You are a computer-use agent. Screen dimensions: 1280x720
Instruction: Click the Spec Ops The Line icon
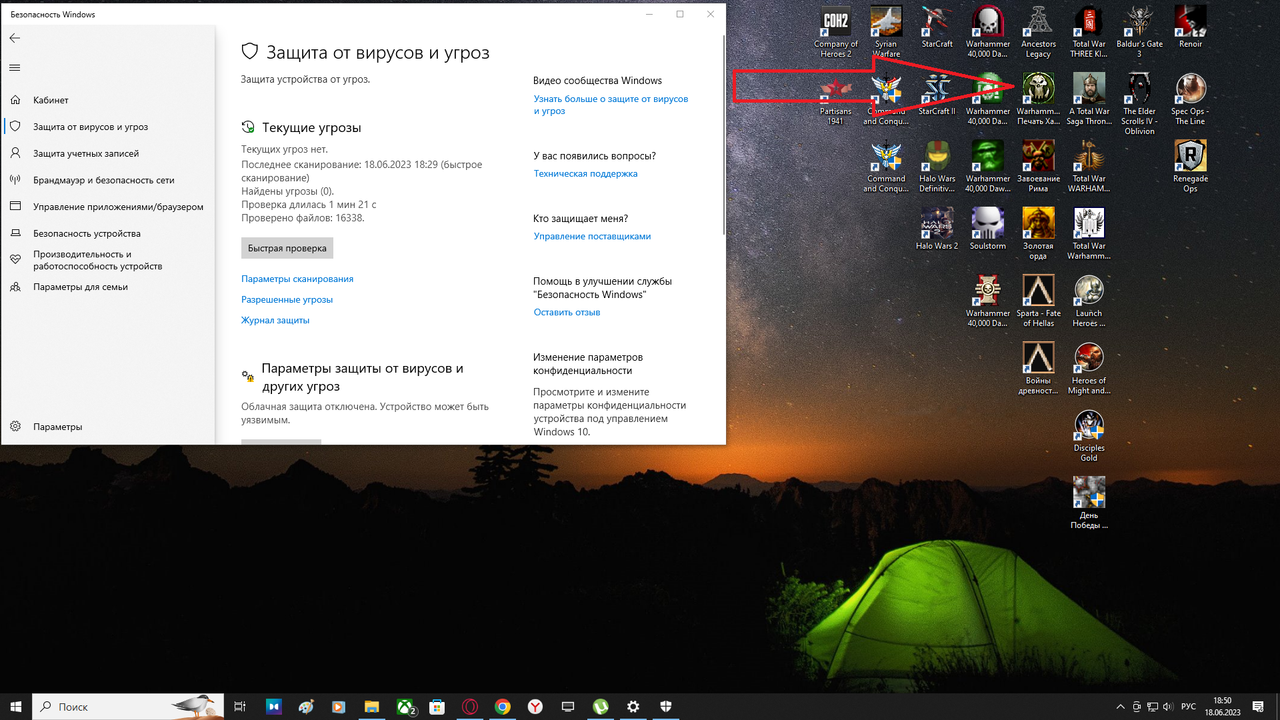[1190, 99]
